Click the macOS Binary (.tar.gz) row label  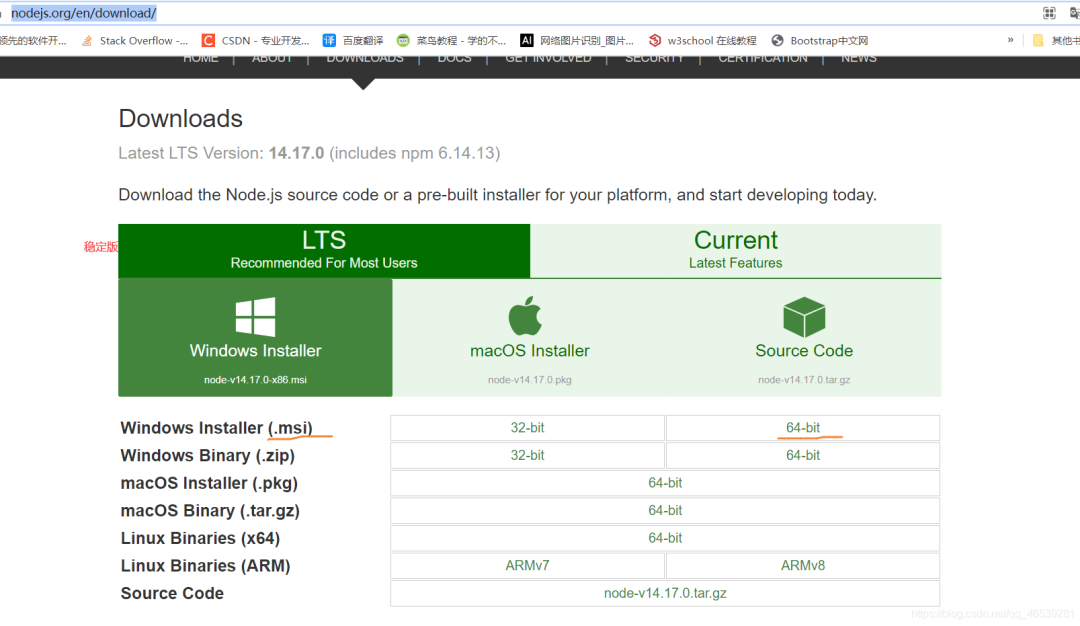210,510
